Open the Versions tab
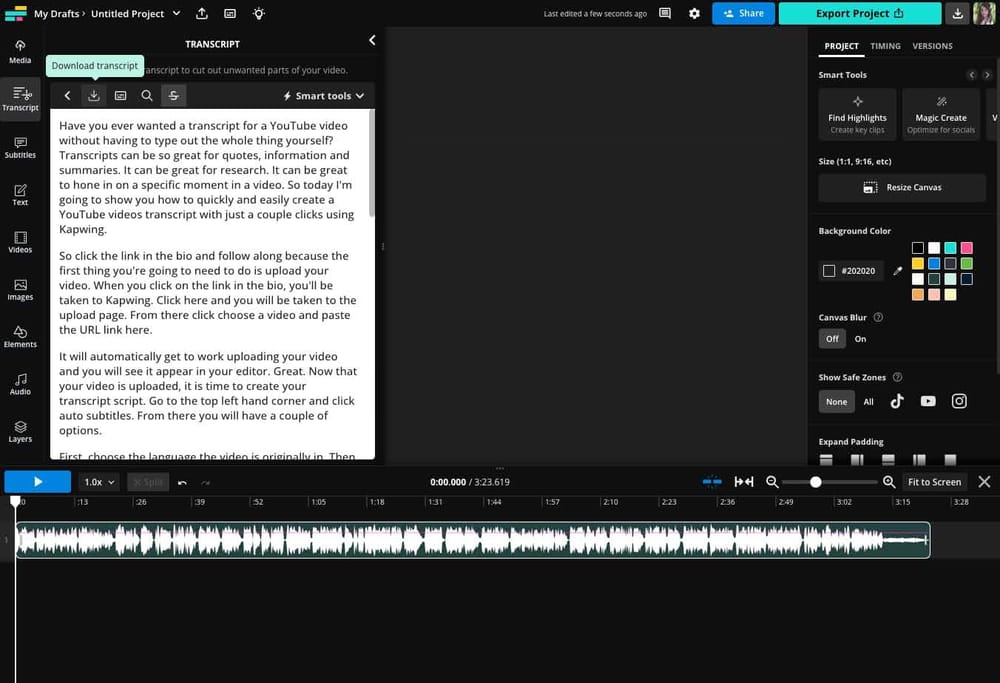Viewport: 1000px width, 683px height. point(932,46)
